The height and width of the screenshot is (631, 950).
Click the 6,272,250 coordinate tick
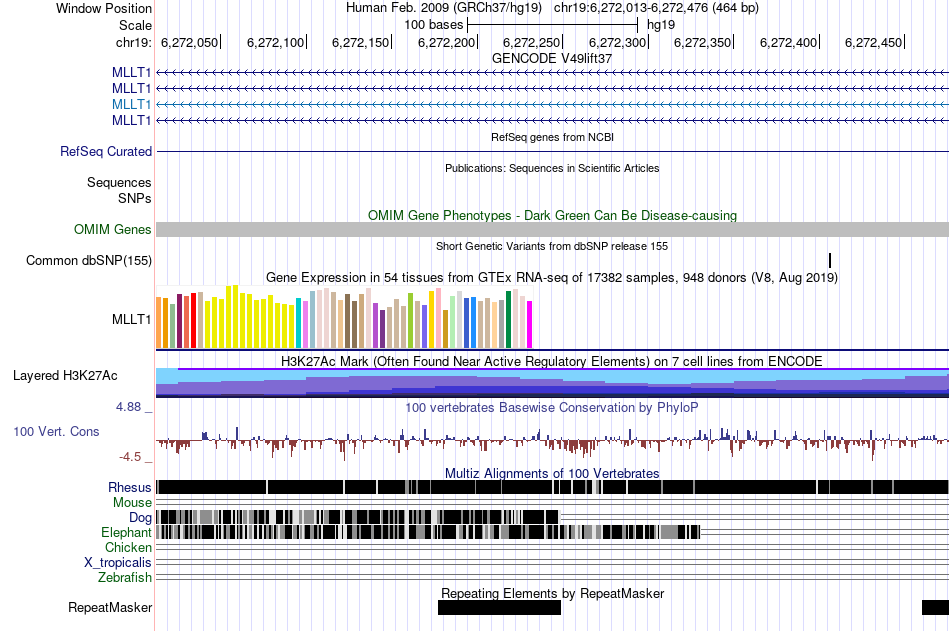point(532,42)
